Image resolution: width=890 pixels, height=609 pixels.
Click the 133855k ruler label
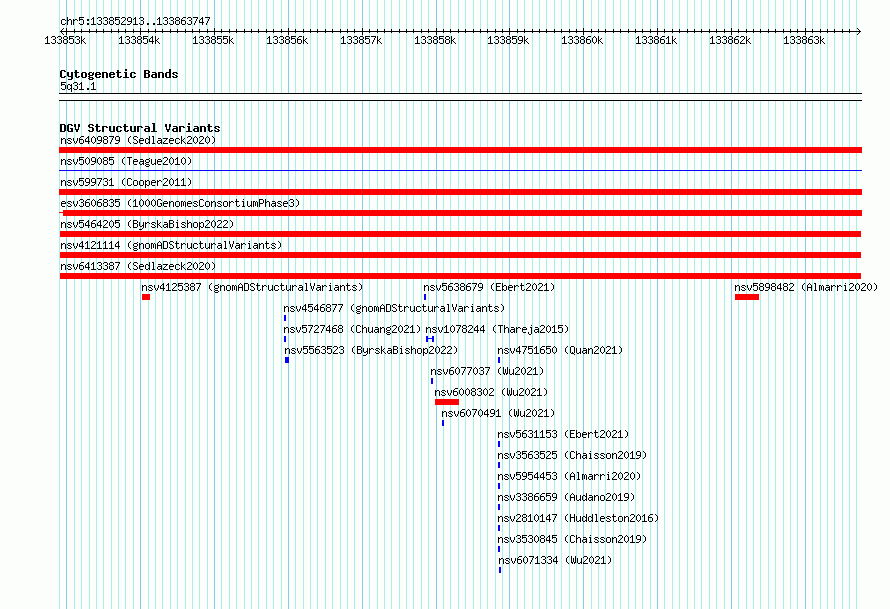tap(213, 40)
